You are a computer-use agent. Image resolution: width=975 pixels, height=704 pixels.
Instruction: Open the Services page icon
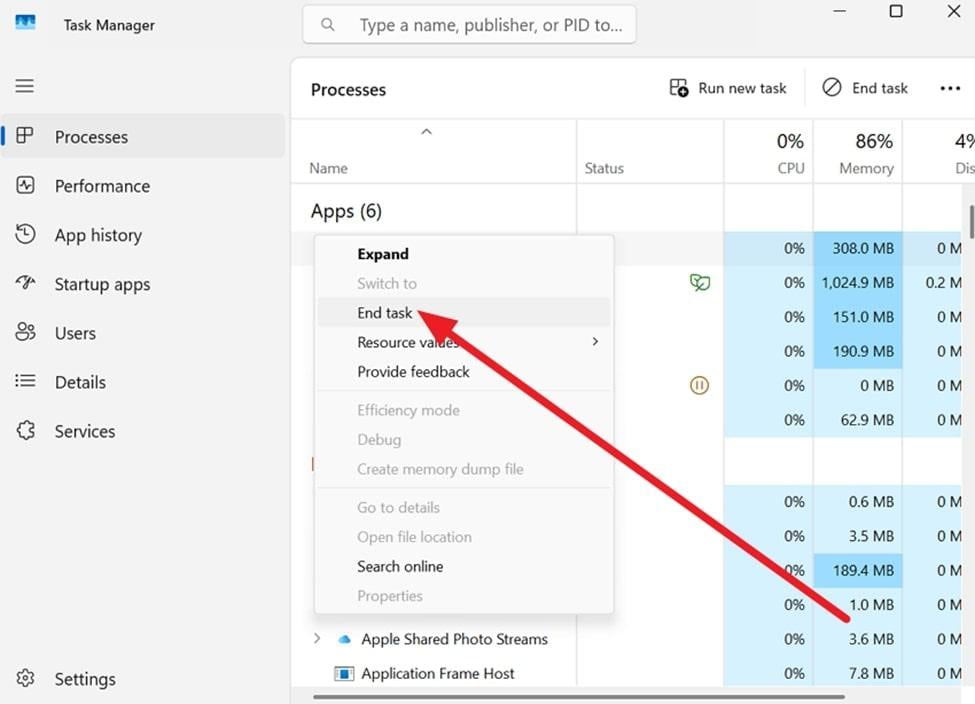[x=25, y=431]
